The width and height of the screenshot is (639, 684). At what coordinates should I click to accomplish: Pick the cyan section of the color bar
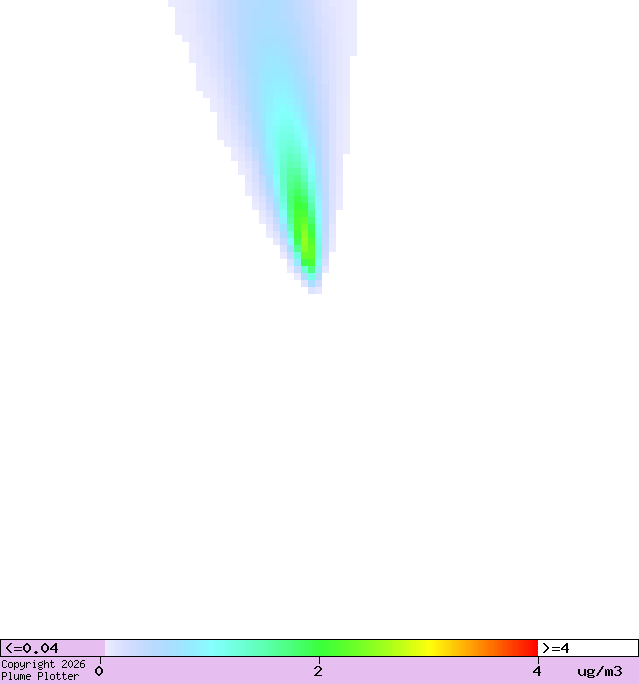coord(215,648)
